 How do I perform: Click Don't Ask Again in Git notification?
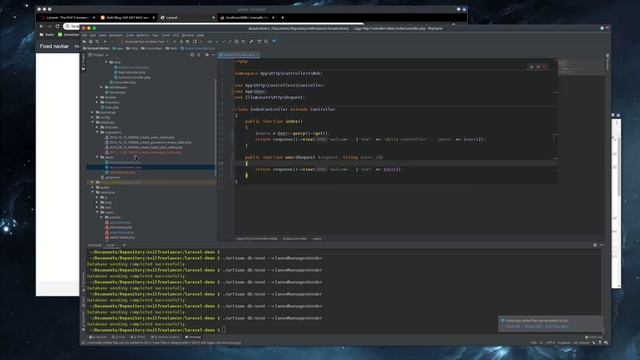click(557, 326)
